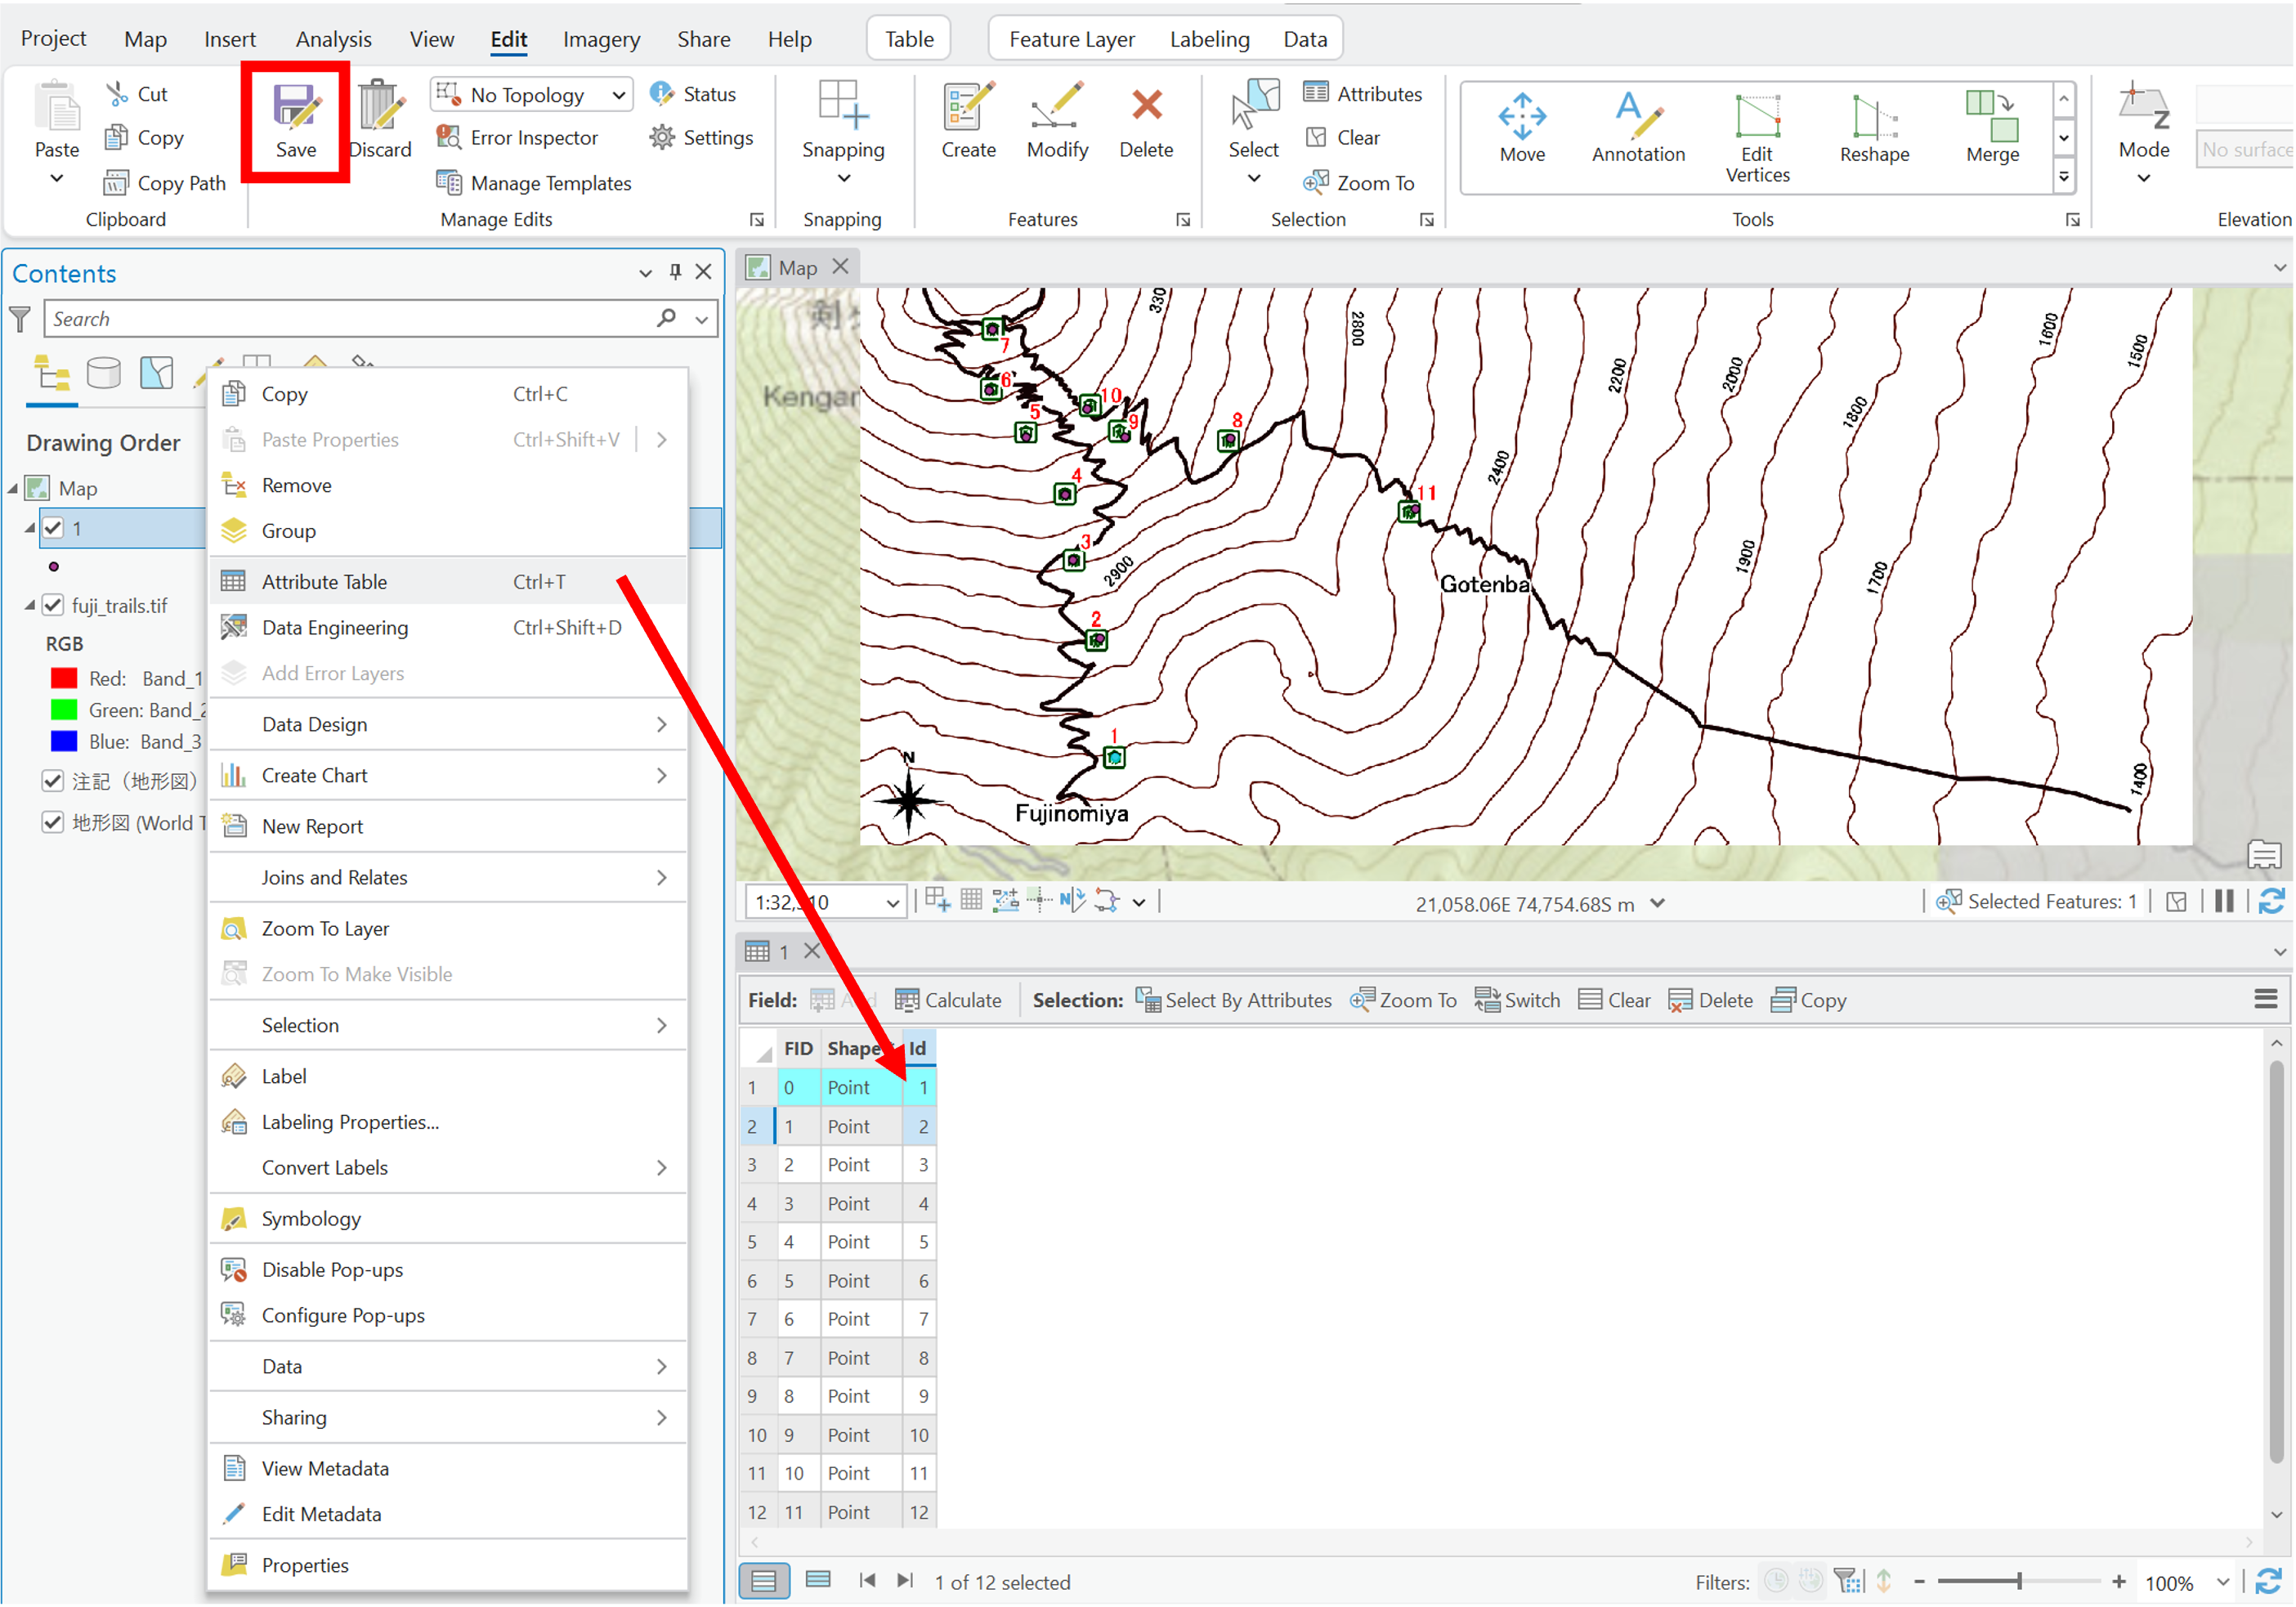This screenshot has height=1607, width=2296.
Task: Toggle visibility of fuji_trails.tif layer
Action: tap(54, 605)
